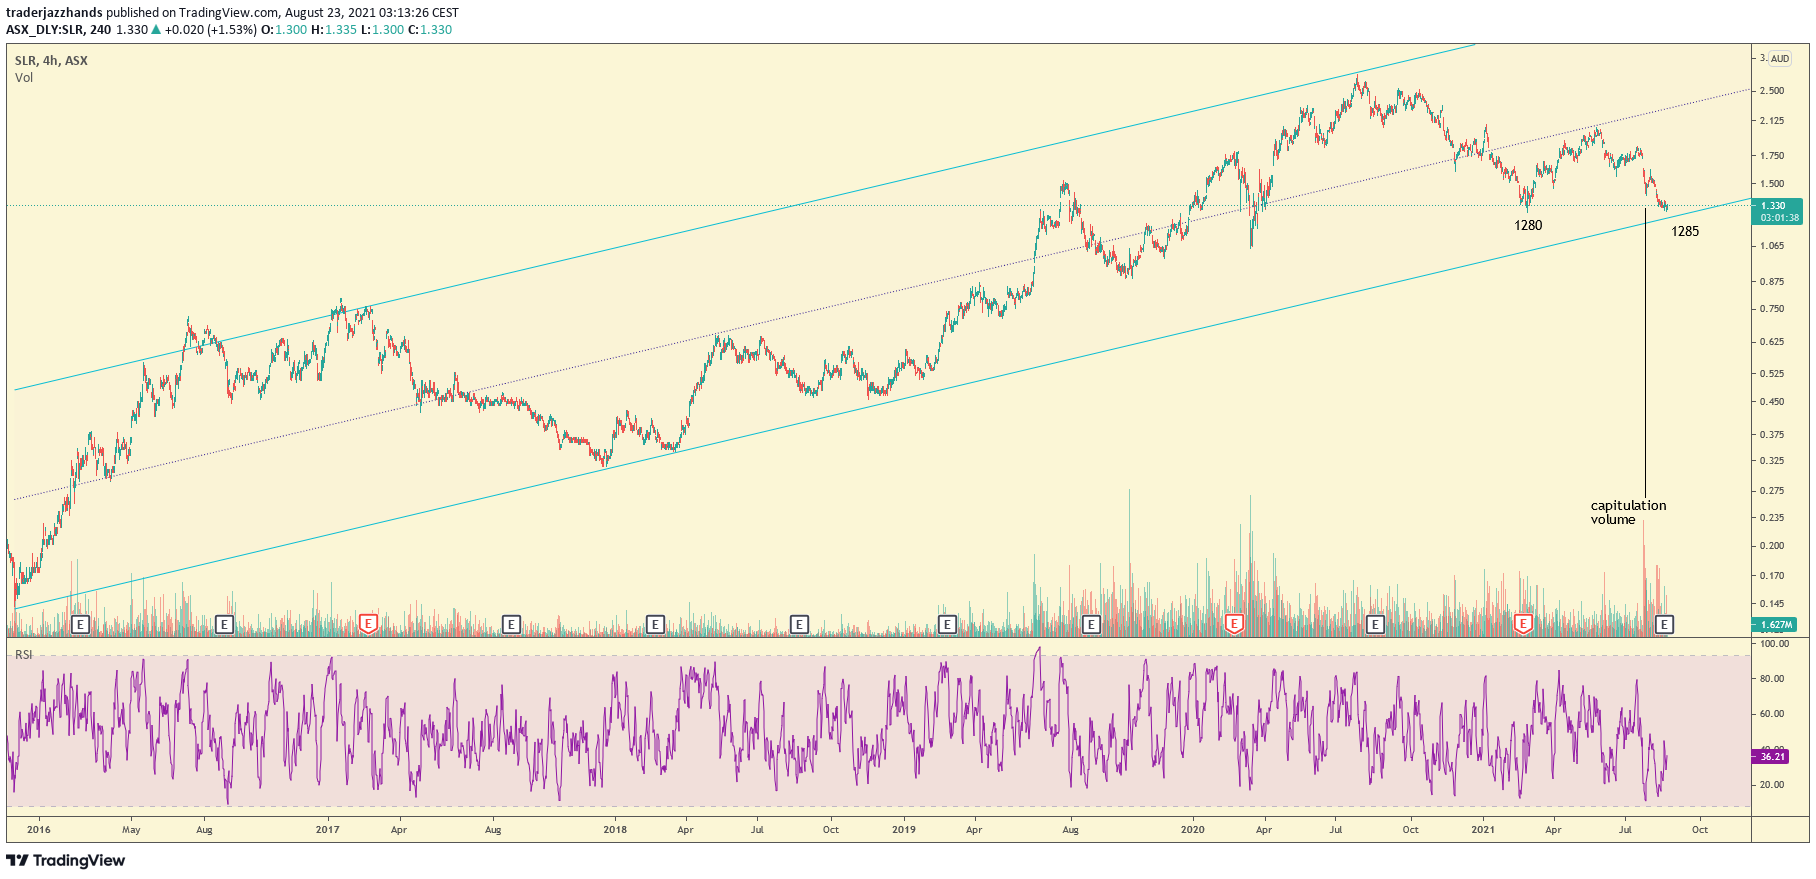Click the SLR, 4h, ASX symbol legend

(51, 61)
